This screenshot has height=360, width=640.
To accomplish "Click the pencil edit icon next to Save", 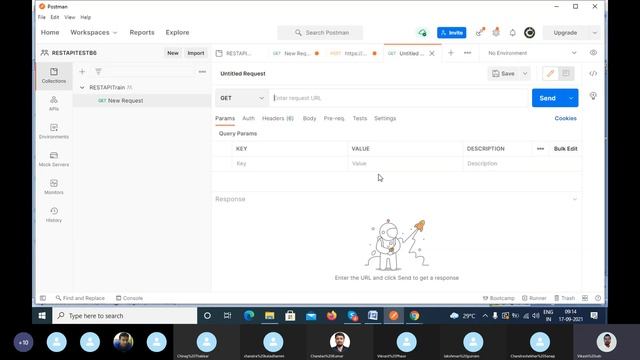I will tap(550, 73).
